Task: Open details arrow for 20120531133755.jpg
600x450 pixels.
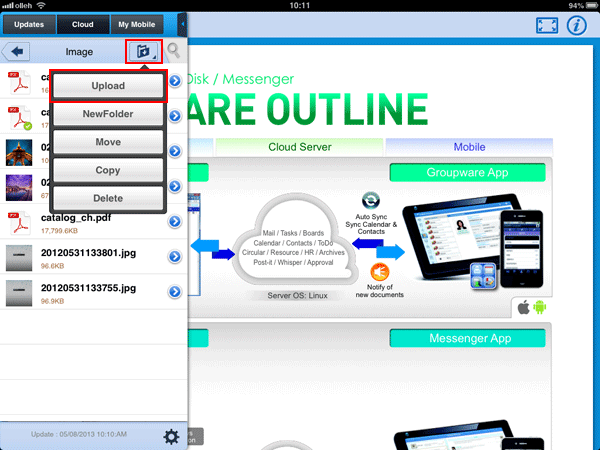Action: click(x=174, y=292)
